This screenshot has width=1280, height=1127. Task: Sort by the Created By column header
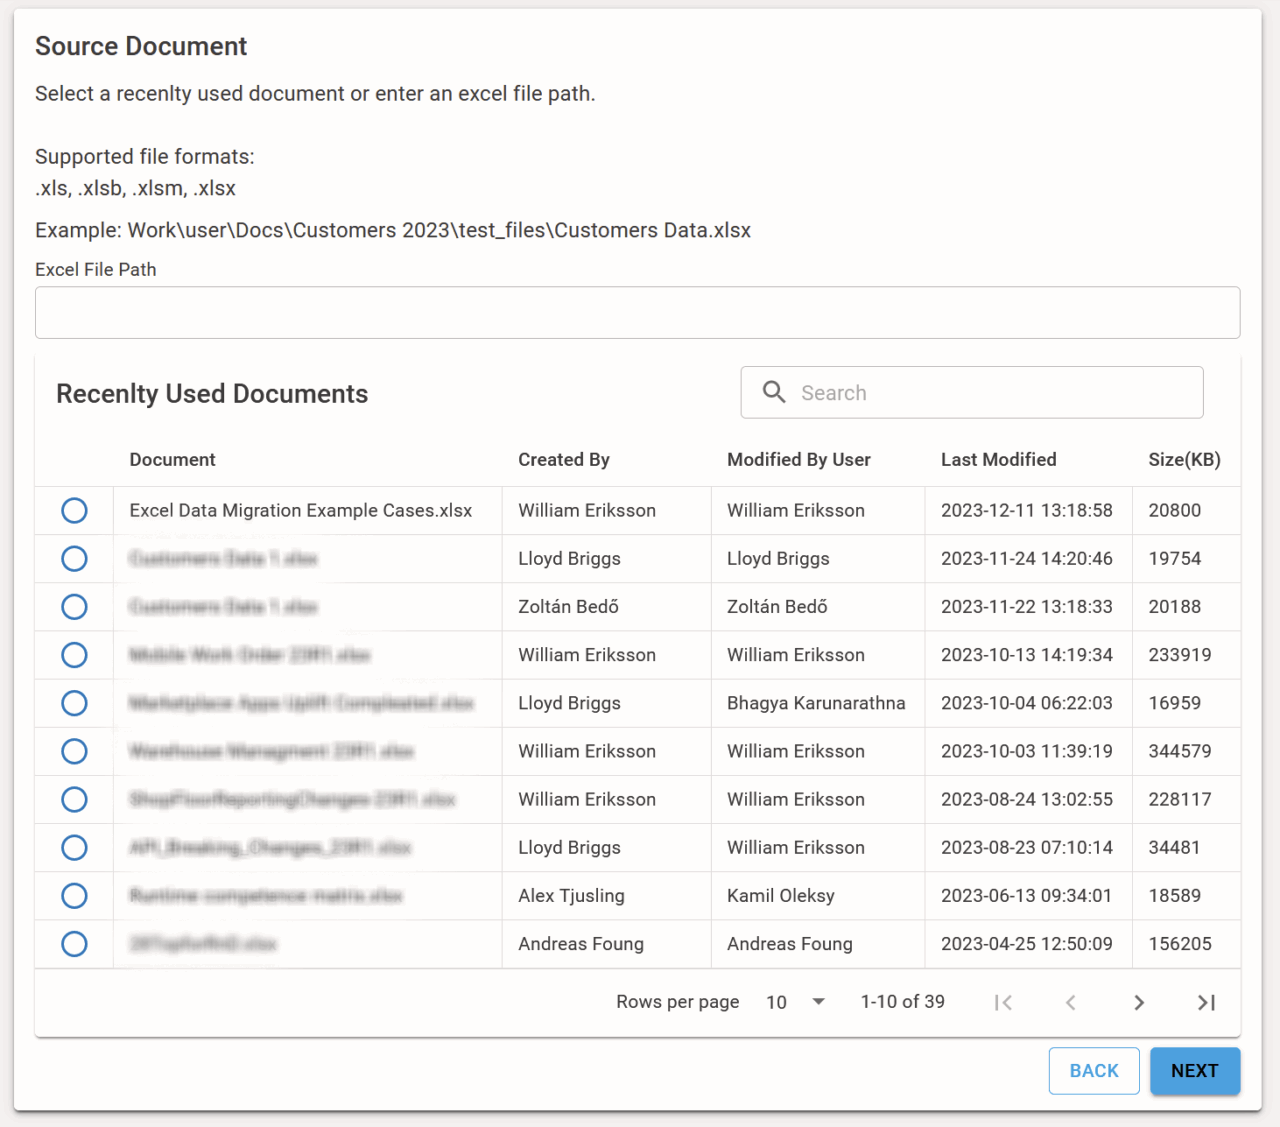563,460
